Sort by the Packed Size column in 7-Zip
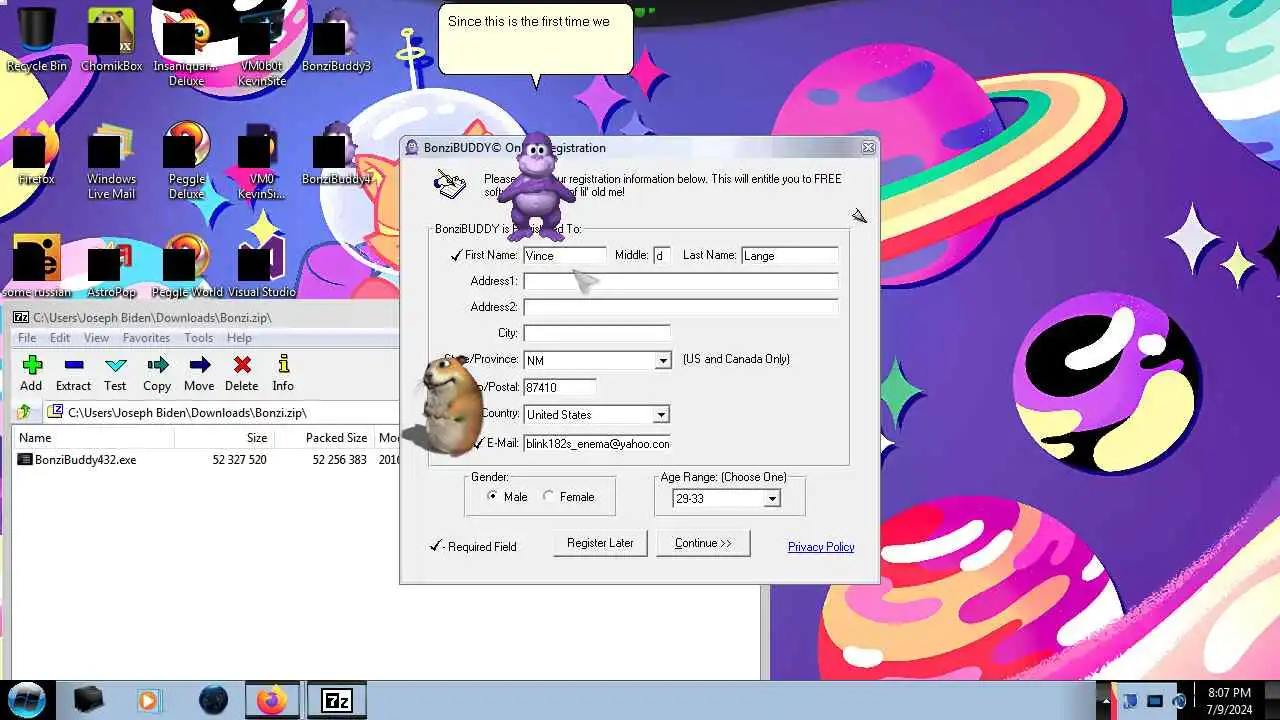Image resolution: width=1280 pixels, height=720 pixels. pyautogui.click(x=323, y=438)
